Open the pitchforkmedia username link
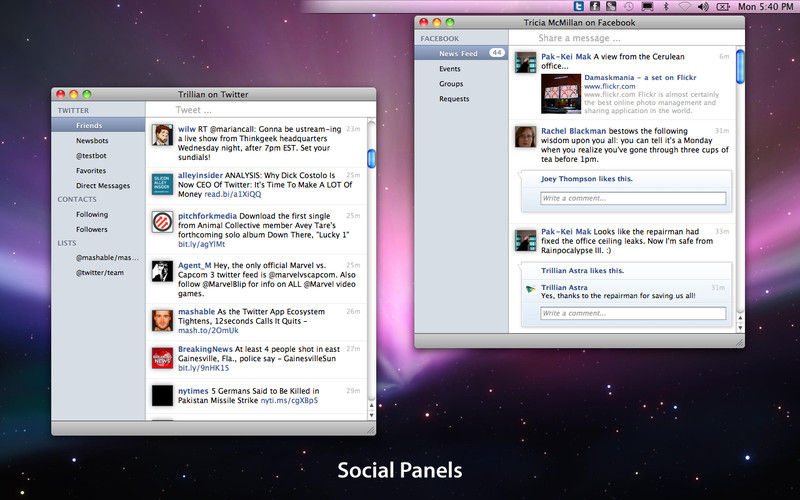The image size is (800, 500). click(207, 216)
